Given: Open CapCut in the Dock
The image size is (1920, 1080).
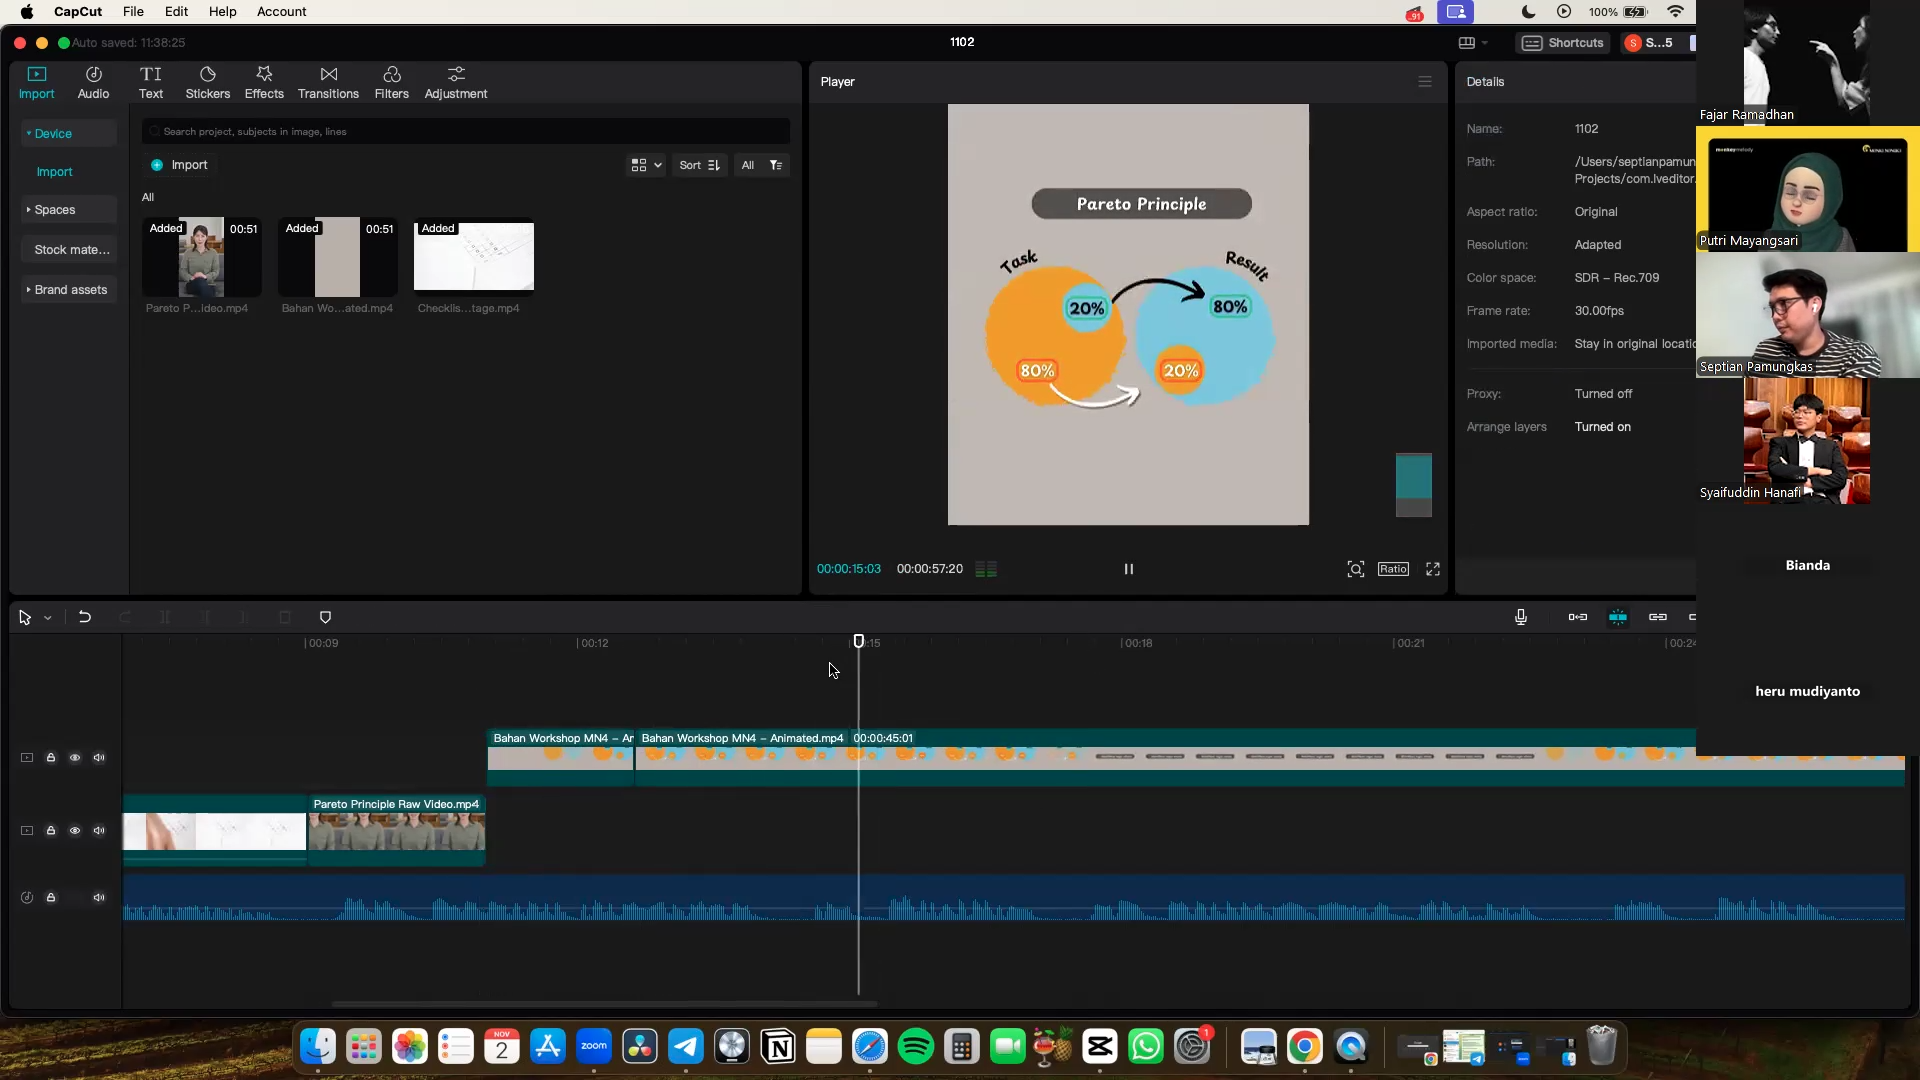Looking at the screenshot, I should point(1100,1047).
